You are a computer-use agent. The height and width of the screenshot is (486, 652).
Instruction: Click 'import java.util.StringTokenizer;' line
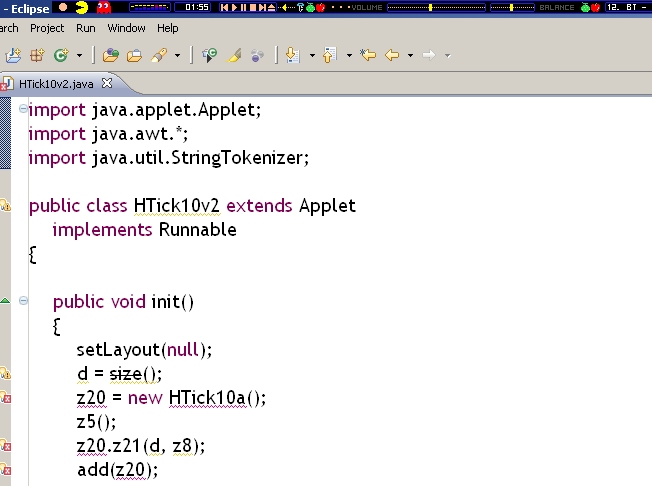point(168,158)
